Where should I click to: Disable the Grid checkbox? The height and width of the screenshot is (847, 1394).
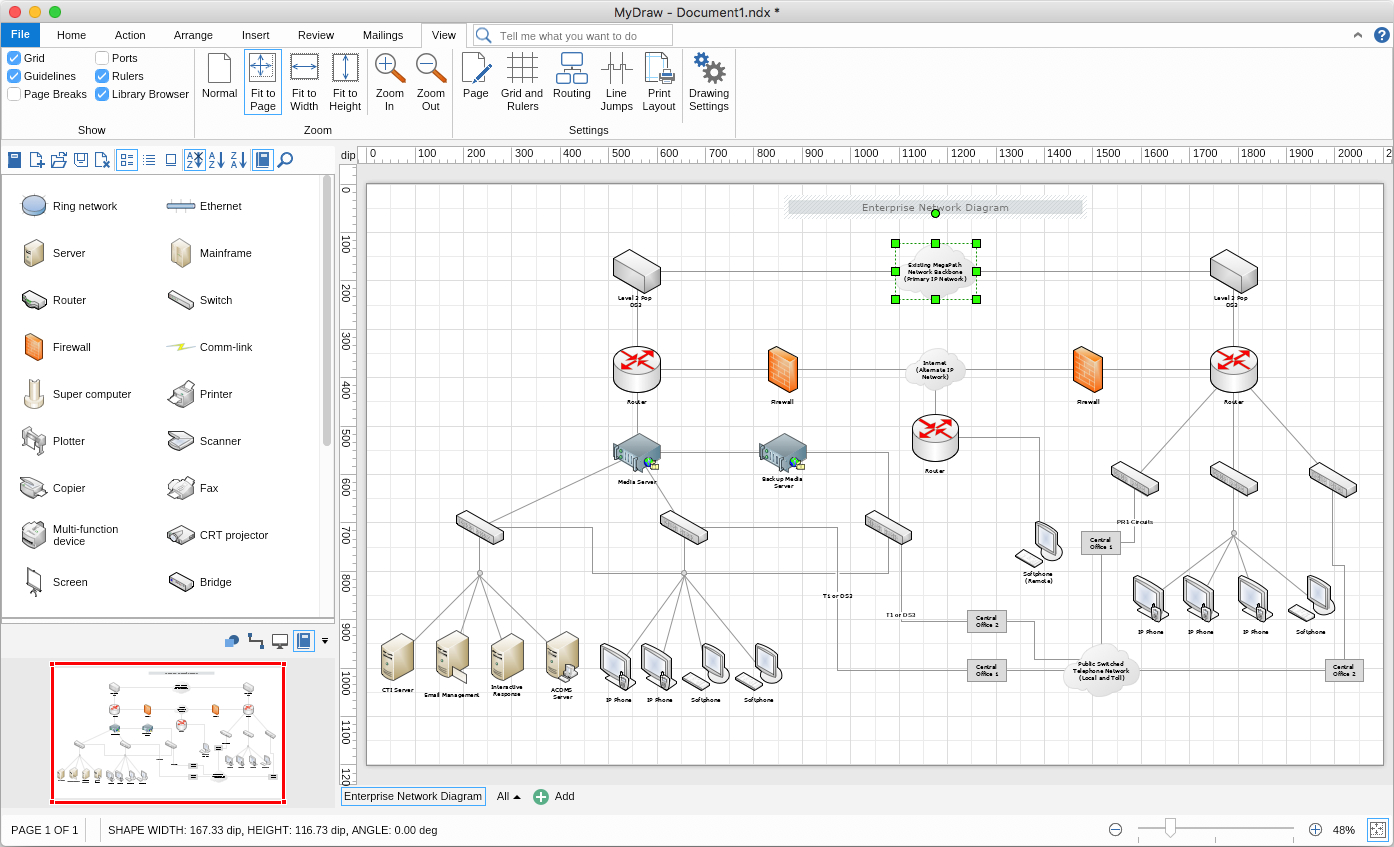click(14, 58)
